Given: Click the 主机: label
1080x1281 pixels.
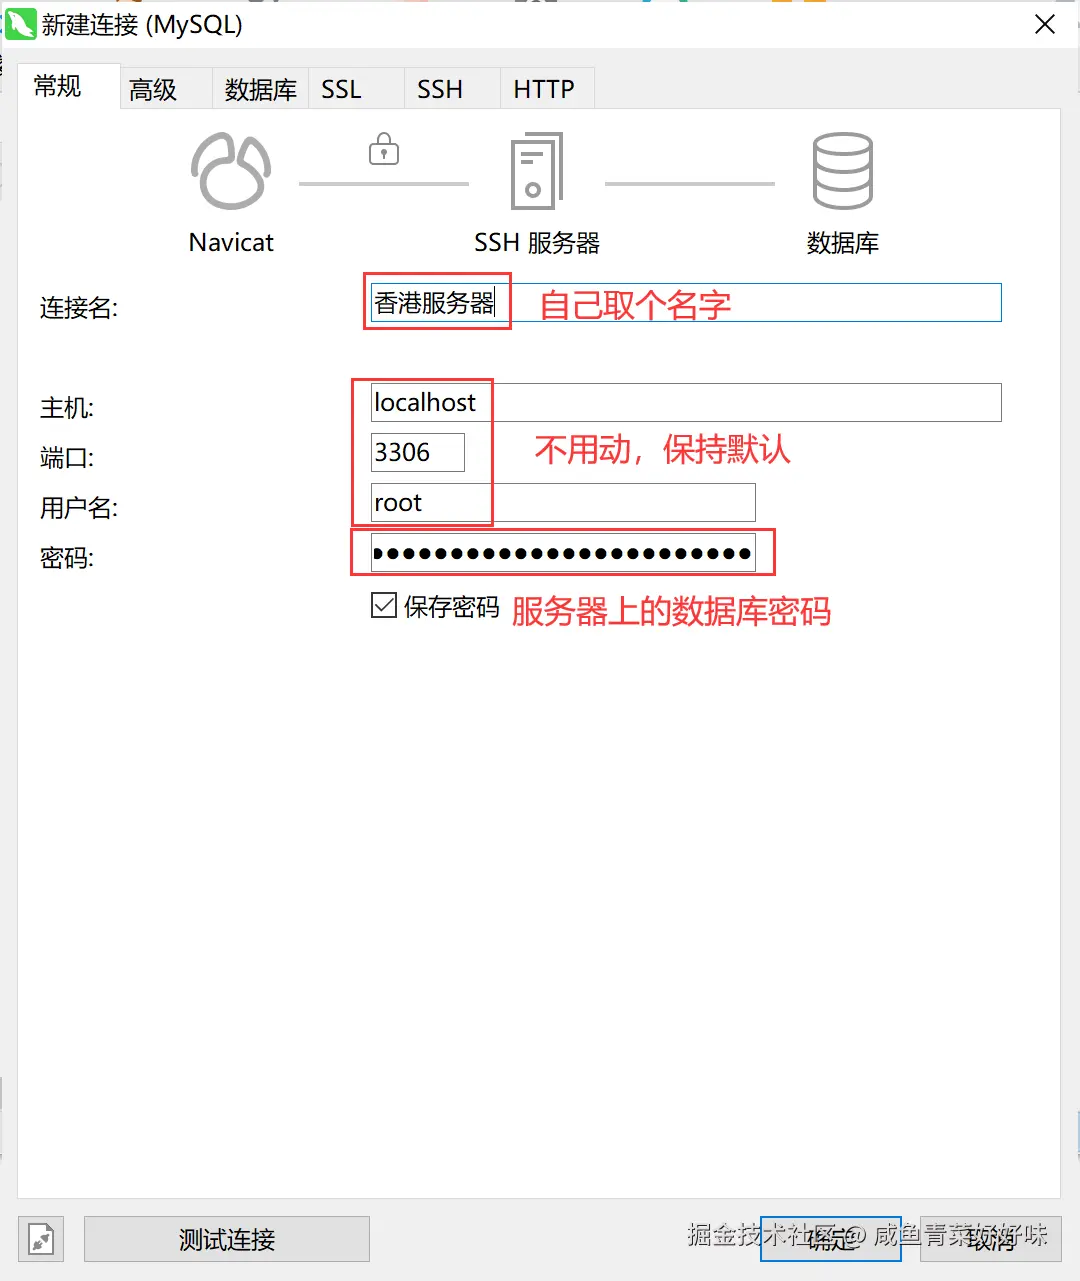Looking at the screenshot, I should tap(67, 408).
